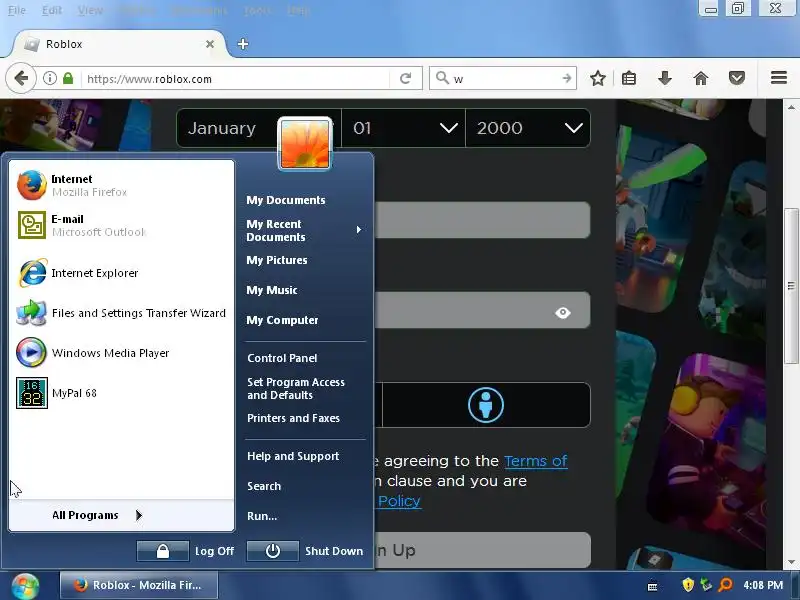This screenshot has width=800, height=600.
Task: Open the Privacy Policy link
Action: tap(399, 501)
